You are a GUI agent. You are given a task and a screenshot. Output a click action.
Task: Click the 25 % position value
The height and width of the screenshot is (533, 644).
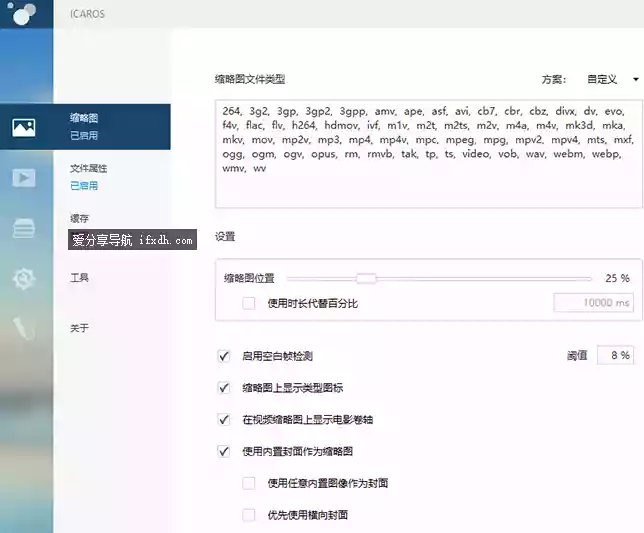click(617, 278)
